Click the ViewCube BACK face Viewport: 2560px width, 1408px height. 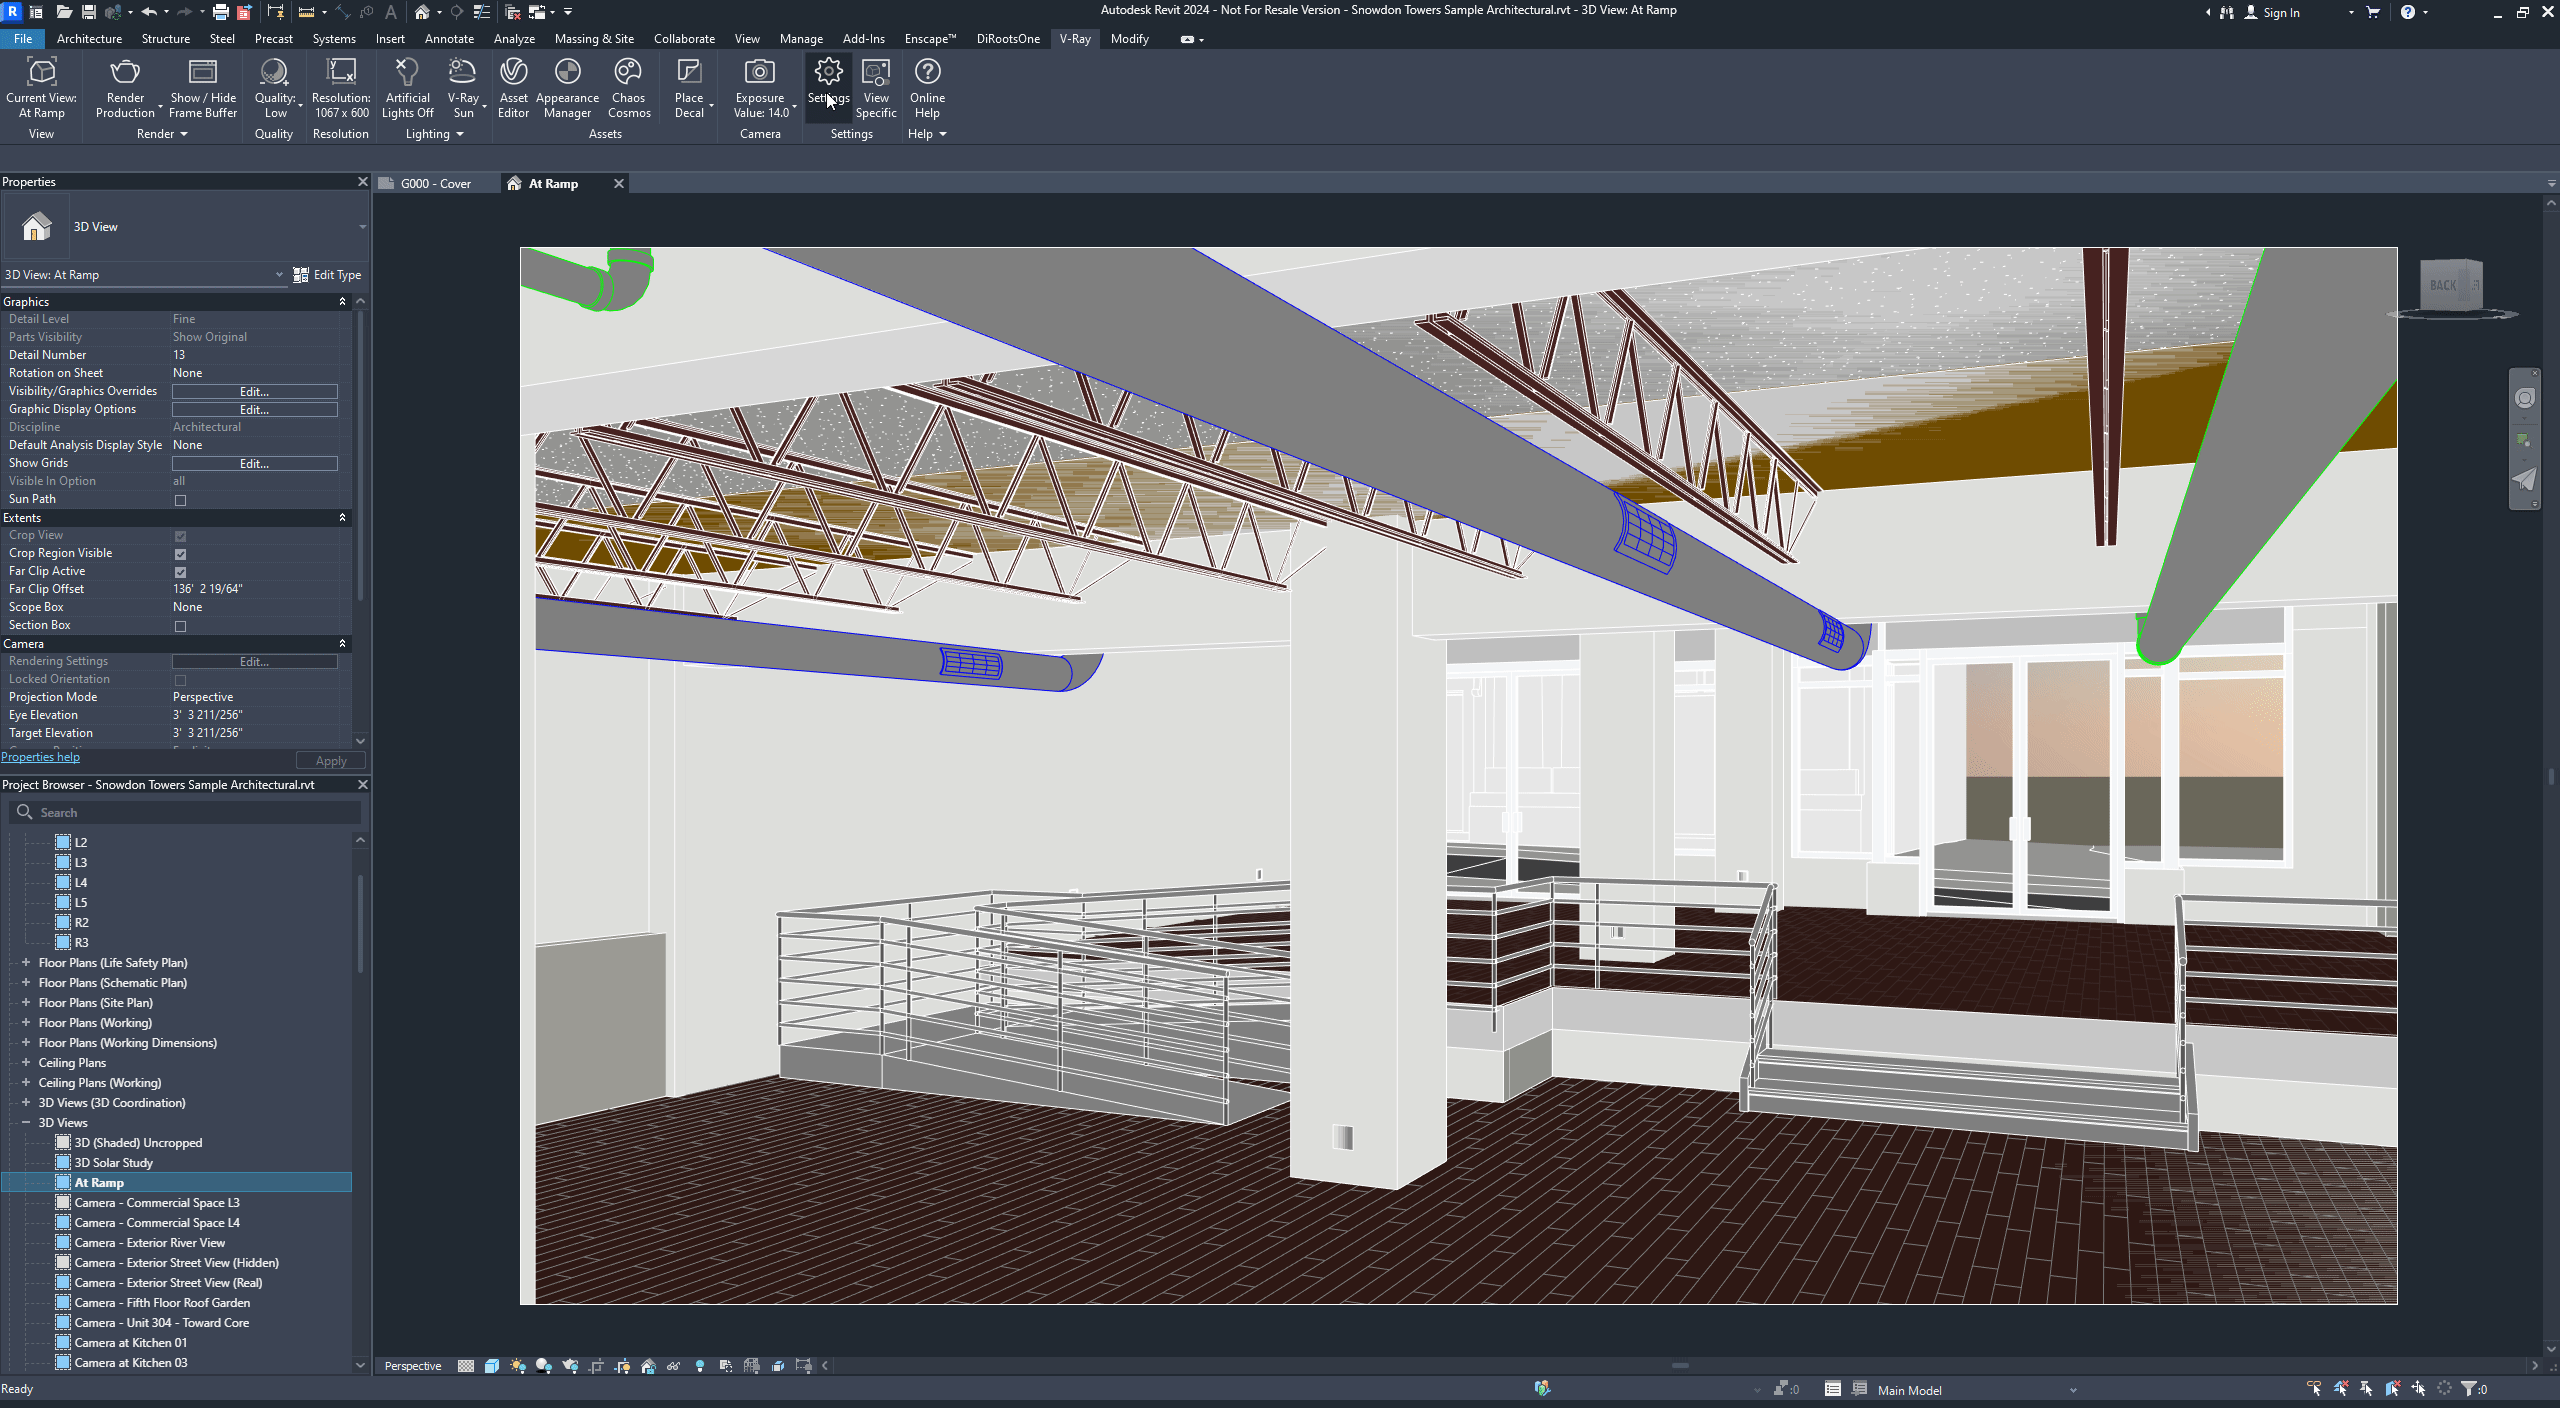pos(2442,285)
